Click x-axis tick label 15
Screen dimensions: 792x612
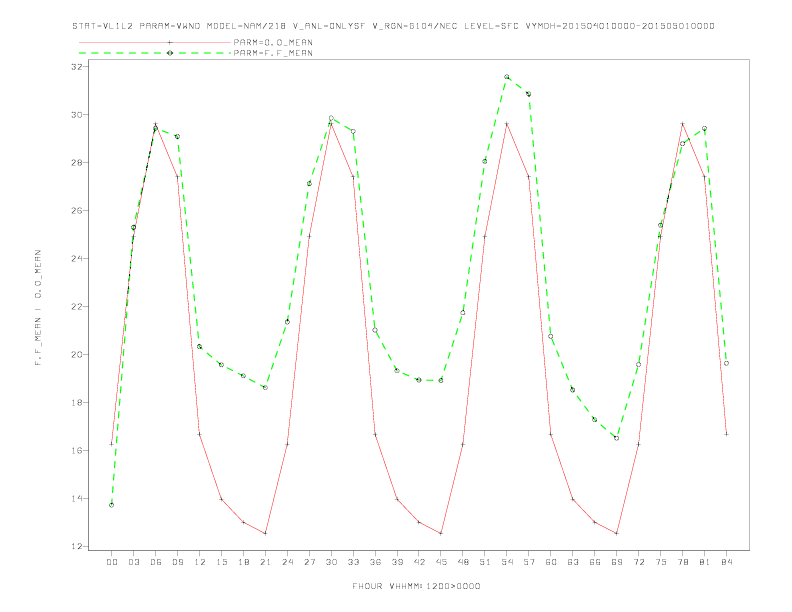[221, 562]
